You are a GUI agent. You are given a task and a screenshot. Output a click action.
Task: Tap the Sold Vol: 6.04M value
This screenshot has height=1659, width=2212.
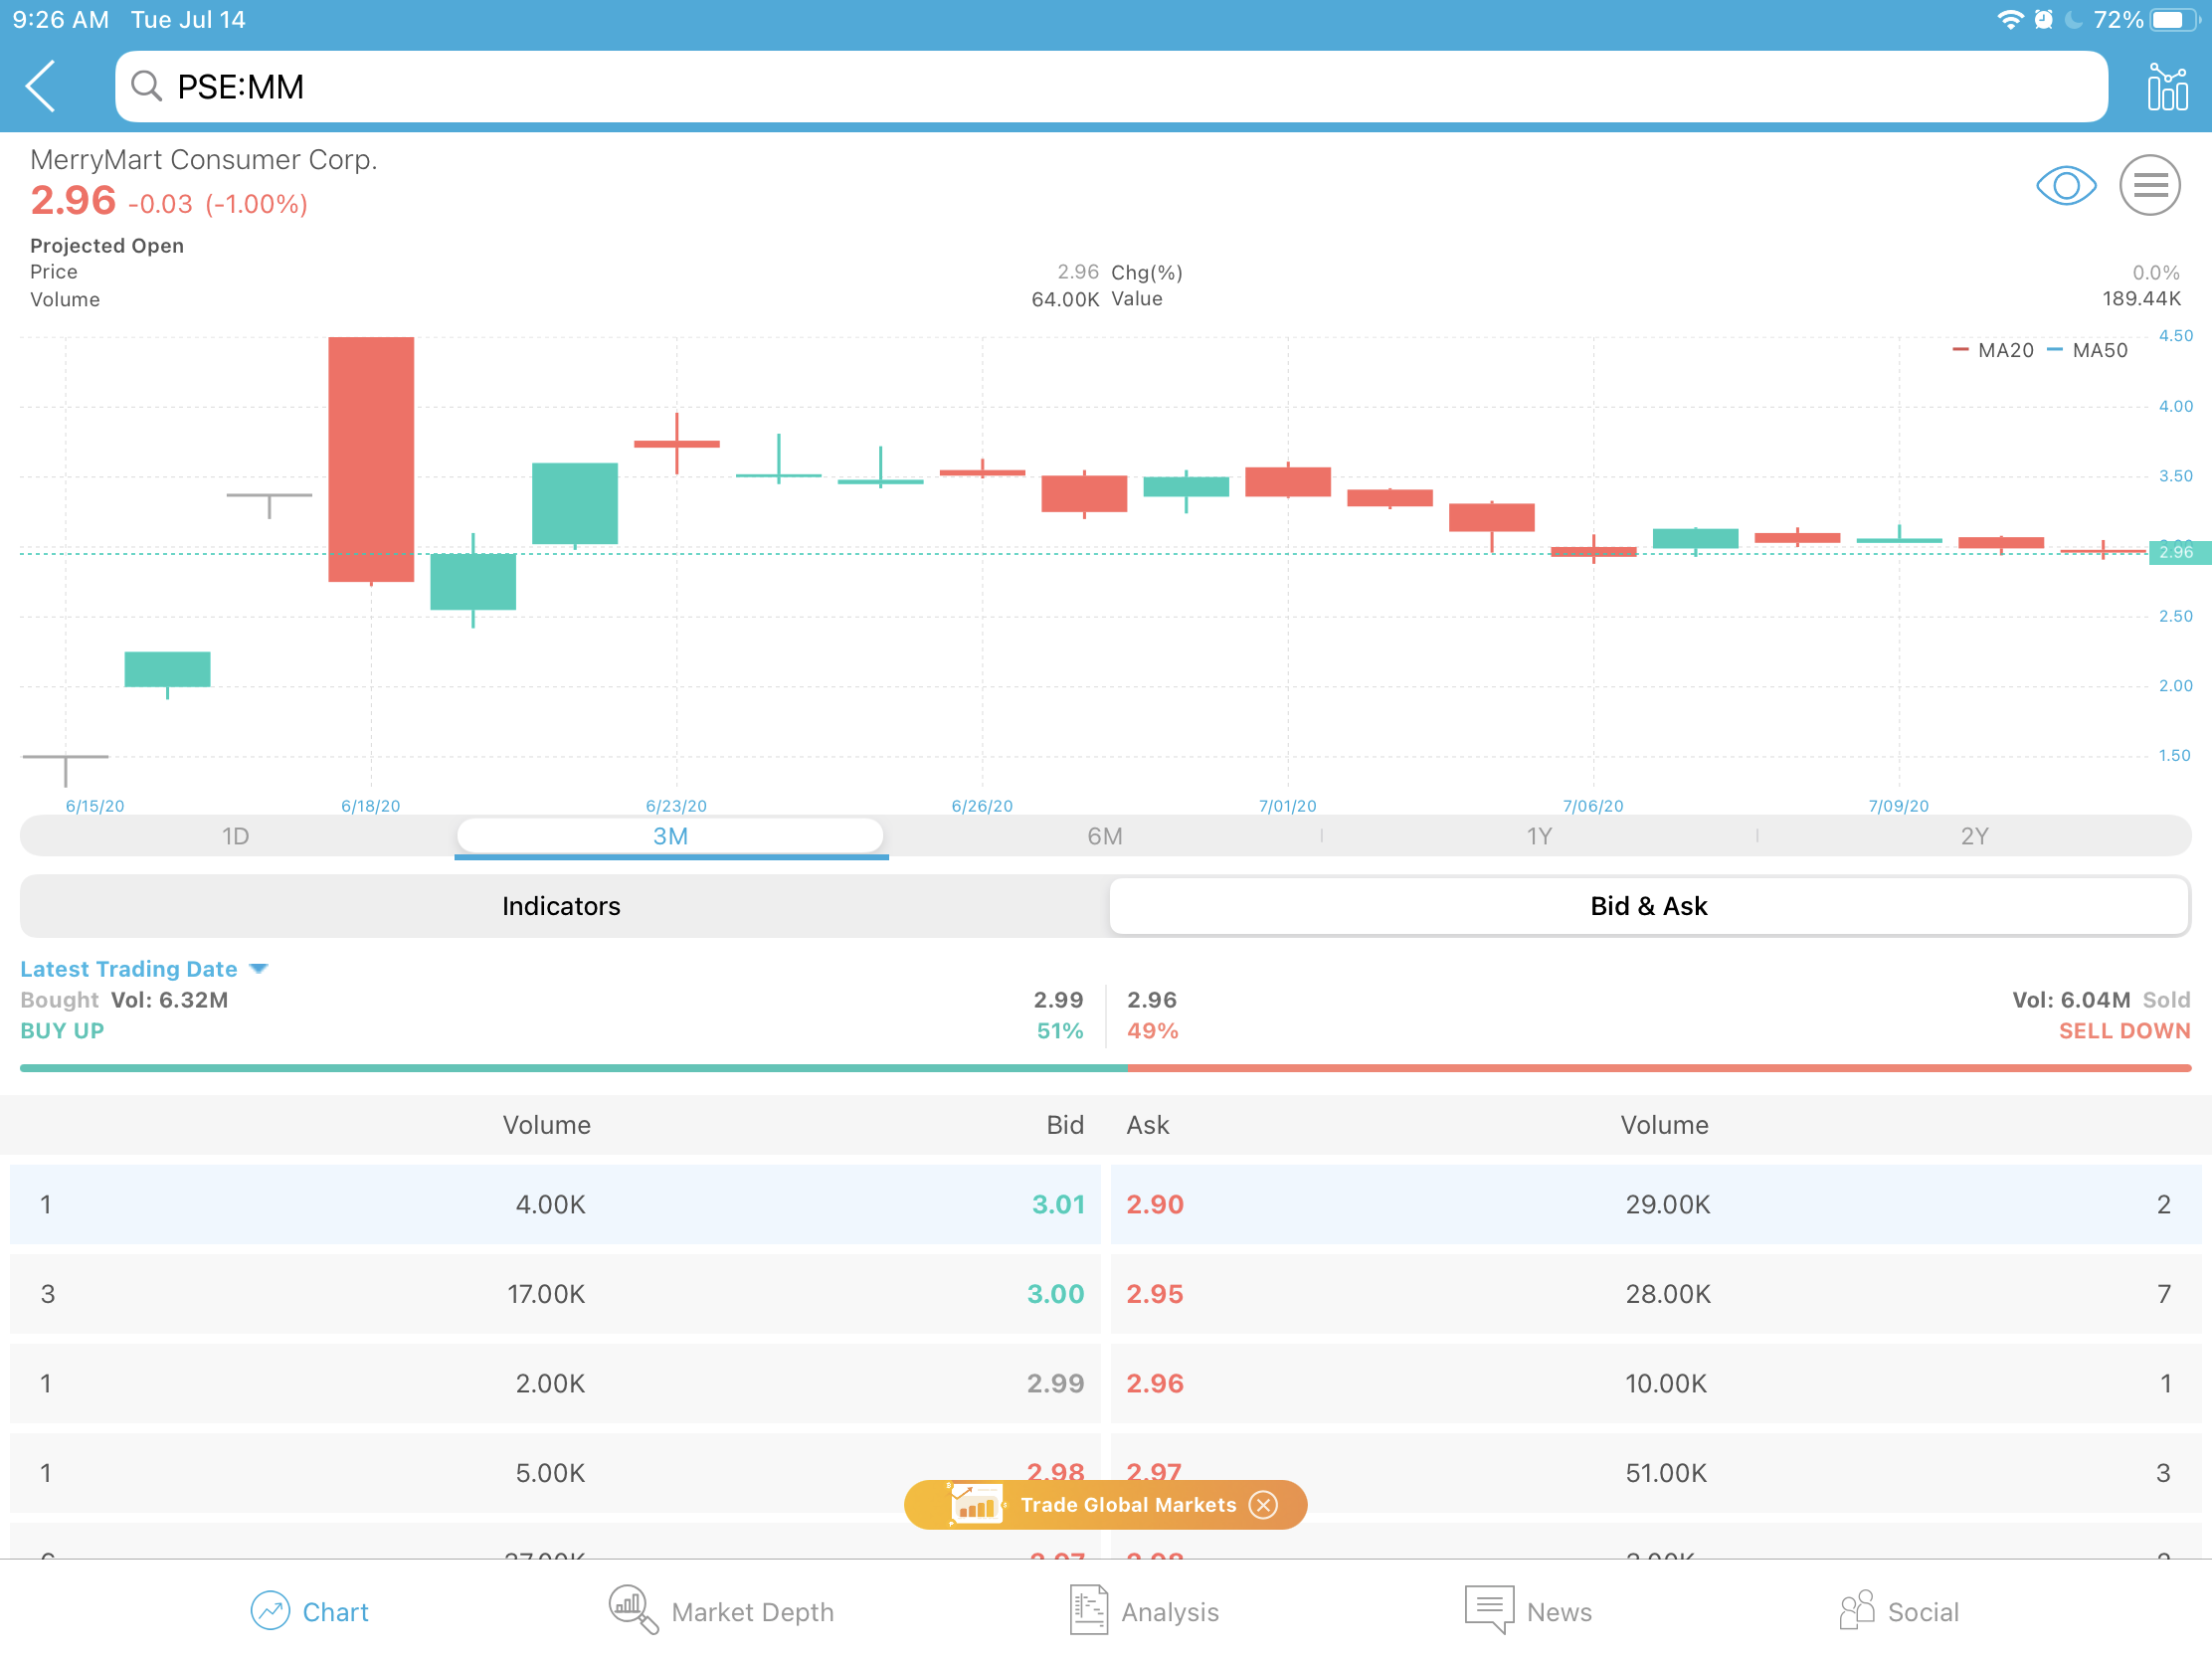point(2070,1000)
